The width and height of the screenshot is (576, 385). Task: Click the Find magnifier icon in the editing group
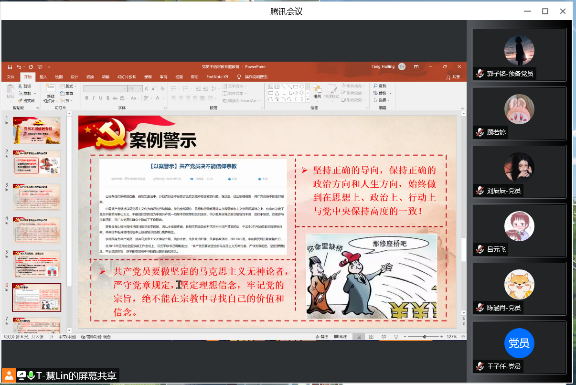click(376, 86)
